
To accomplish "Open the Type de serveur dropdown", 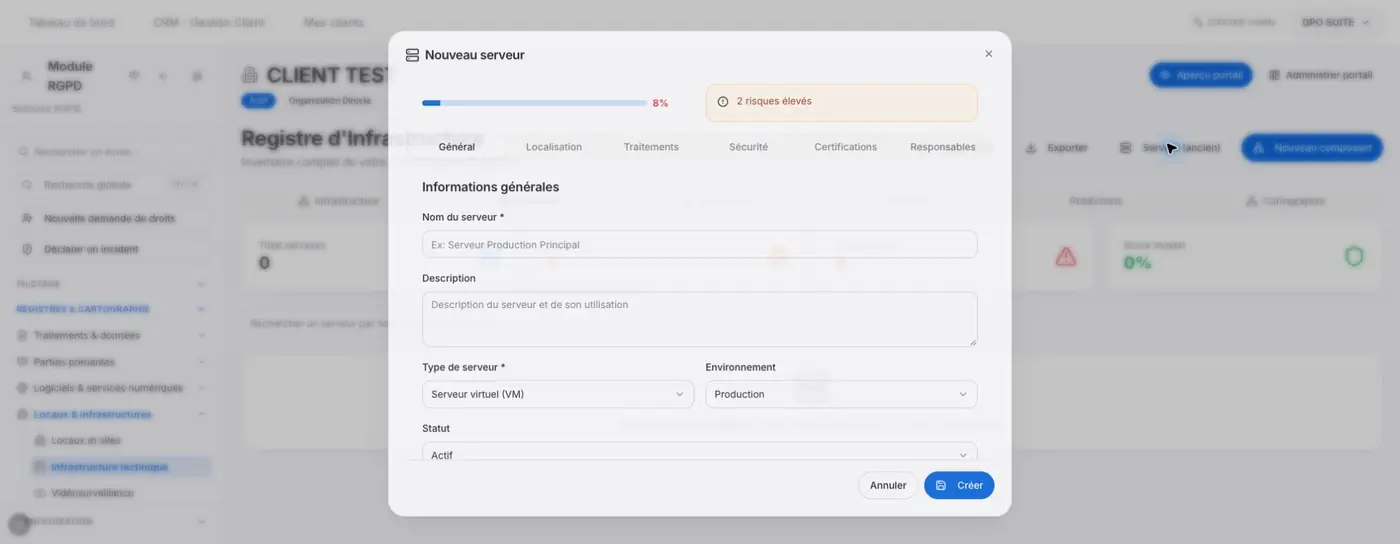I will [558, 394].
